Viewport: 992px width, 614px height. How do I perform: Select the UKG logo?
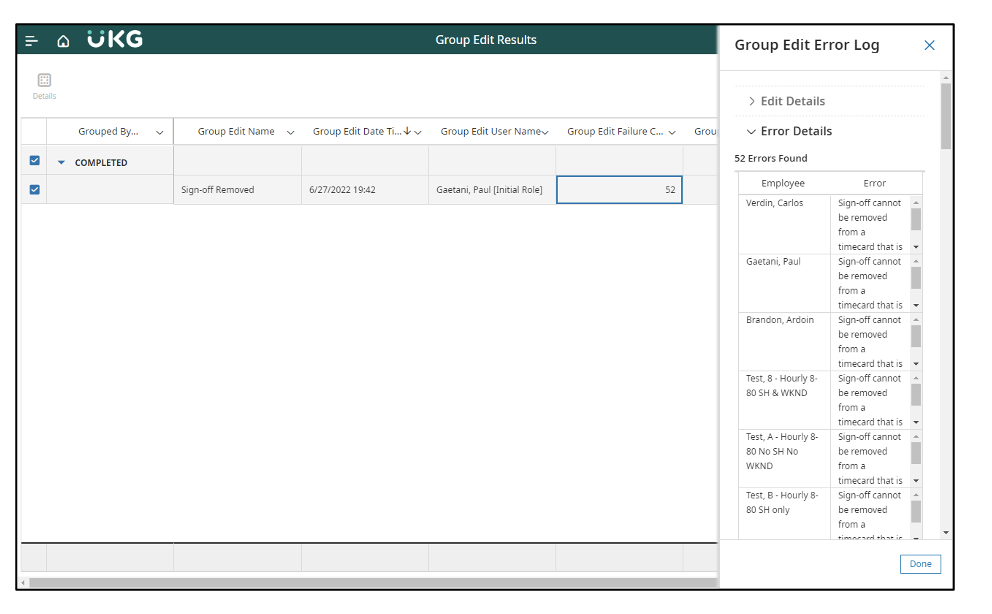click(x=113, y=39)
